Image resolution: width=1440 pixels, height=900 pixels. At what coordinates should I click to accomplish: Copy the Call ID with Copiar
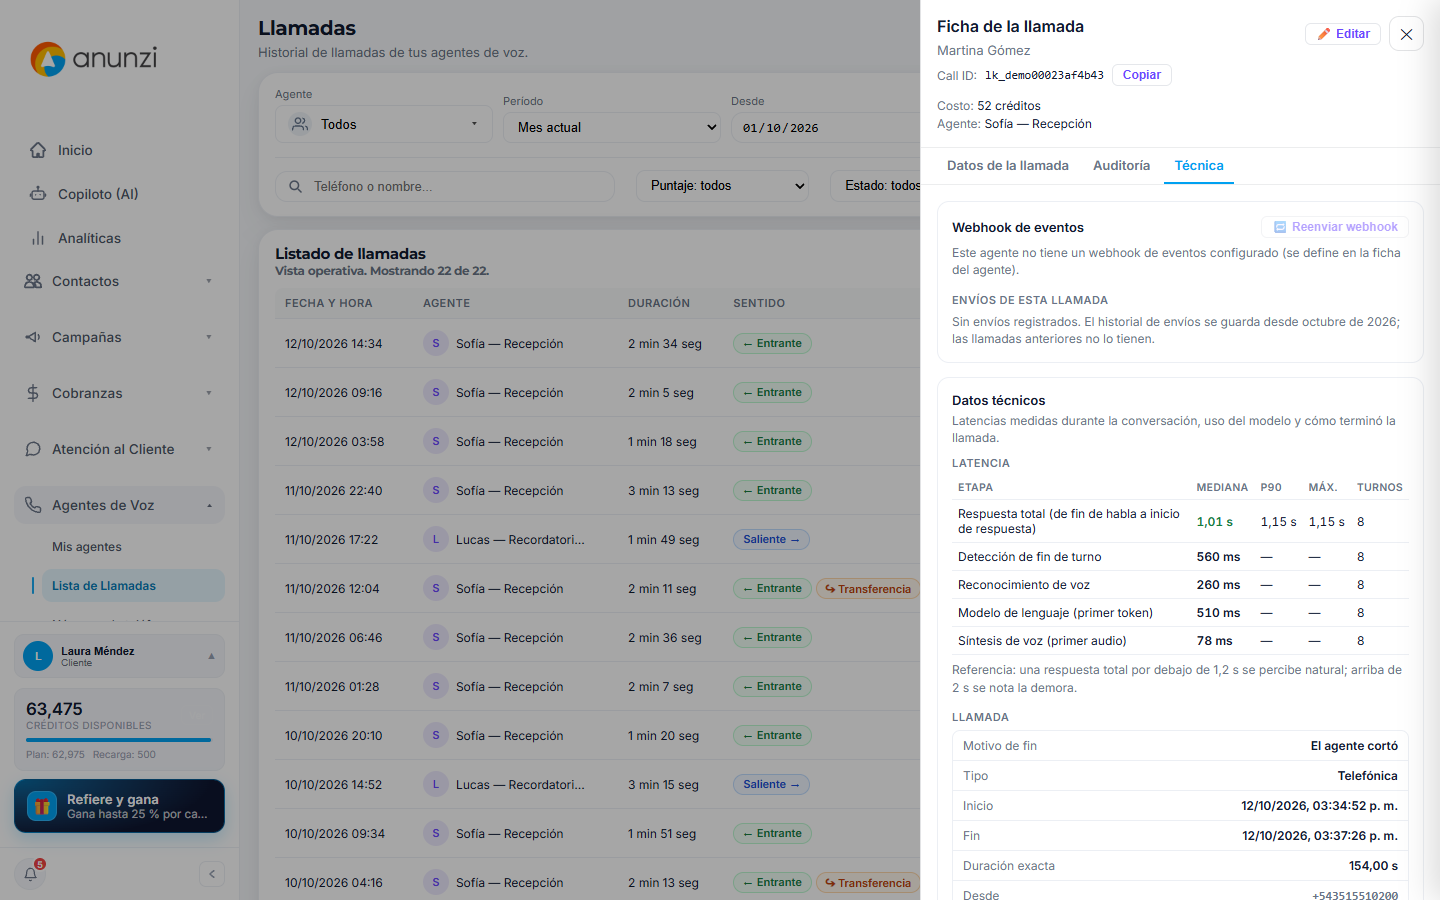coord(1142,75)
